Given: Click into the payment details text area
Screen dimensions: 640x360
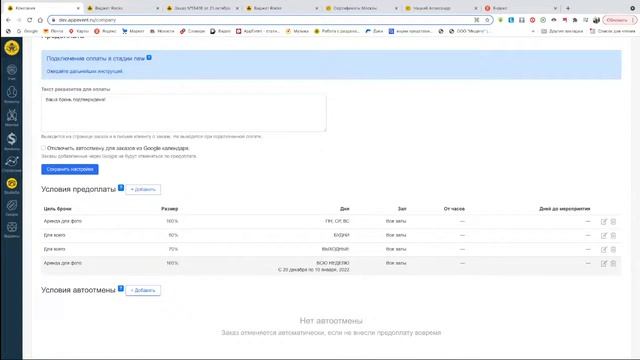Looking at the screenshot, I should point(184,113).
